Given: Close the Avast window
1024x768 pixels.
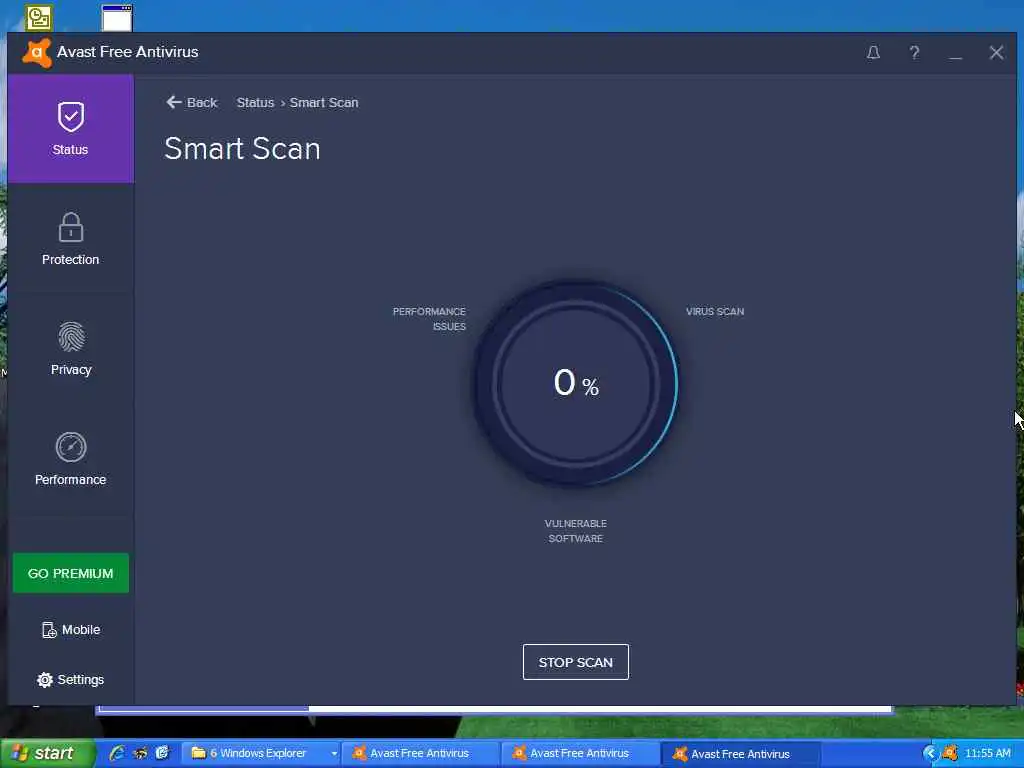Looking at the screenshot, I should click(996, 52).
